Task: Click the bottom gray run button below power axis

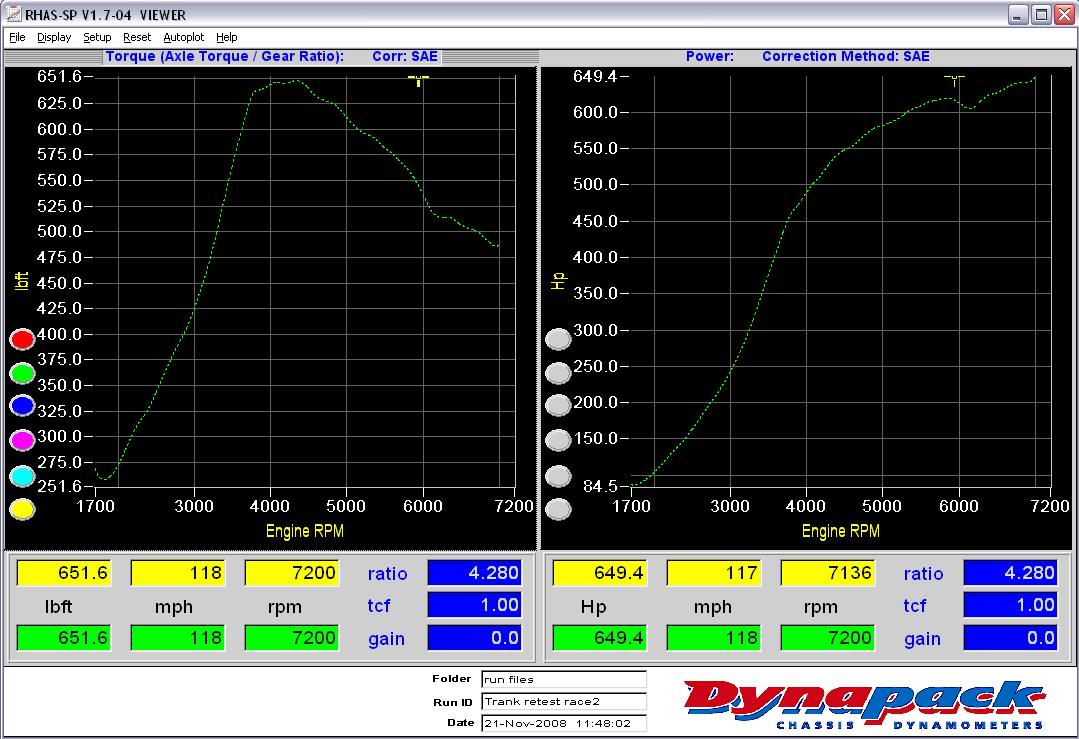Action: 558,509
